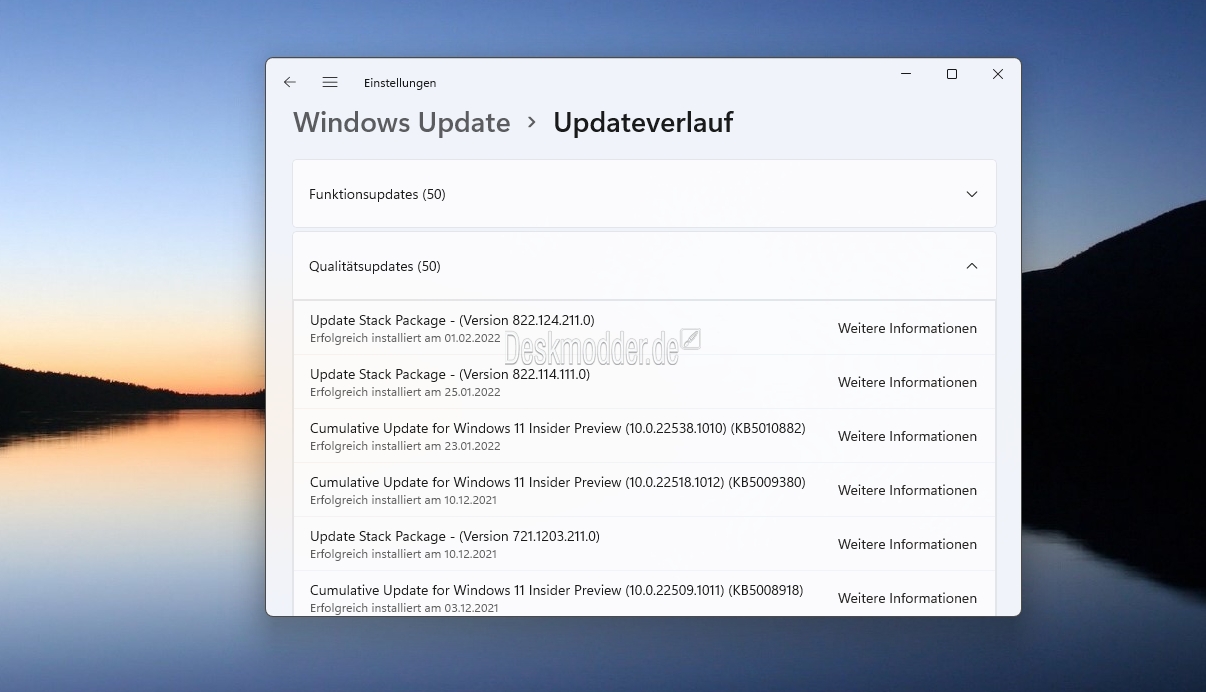Close the Einstellungen window

point(998,74)
